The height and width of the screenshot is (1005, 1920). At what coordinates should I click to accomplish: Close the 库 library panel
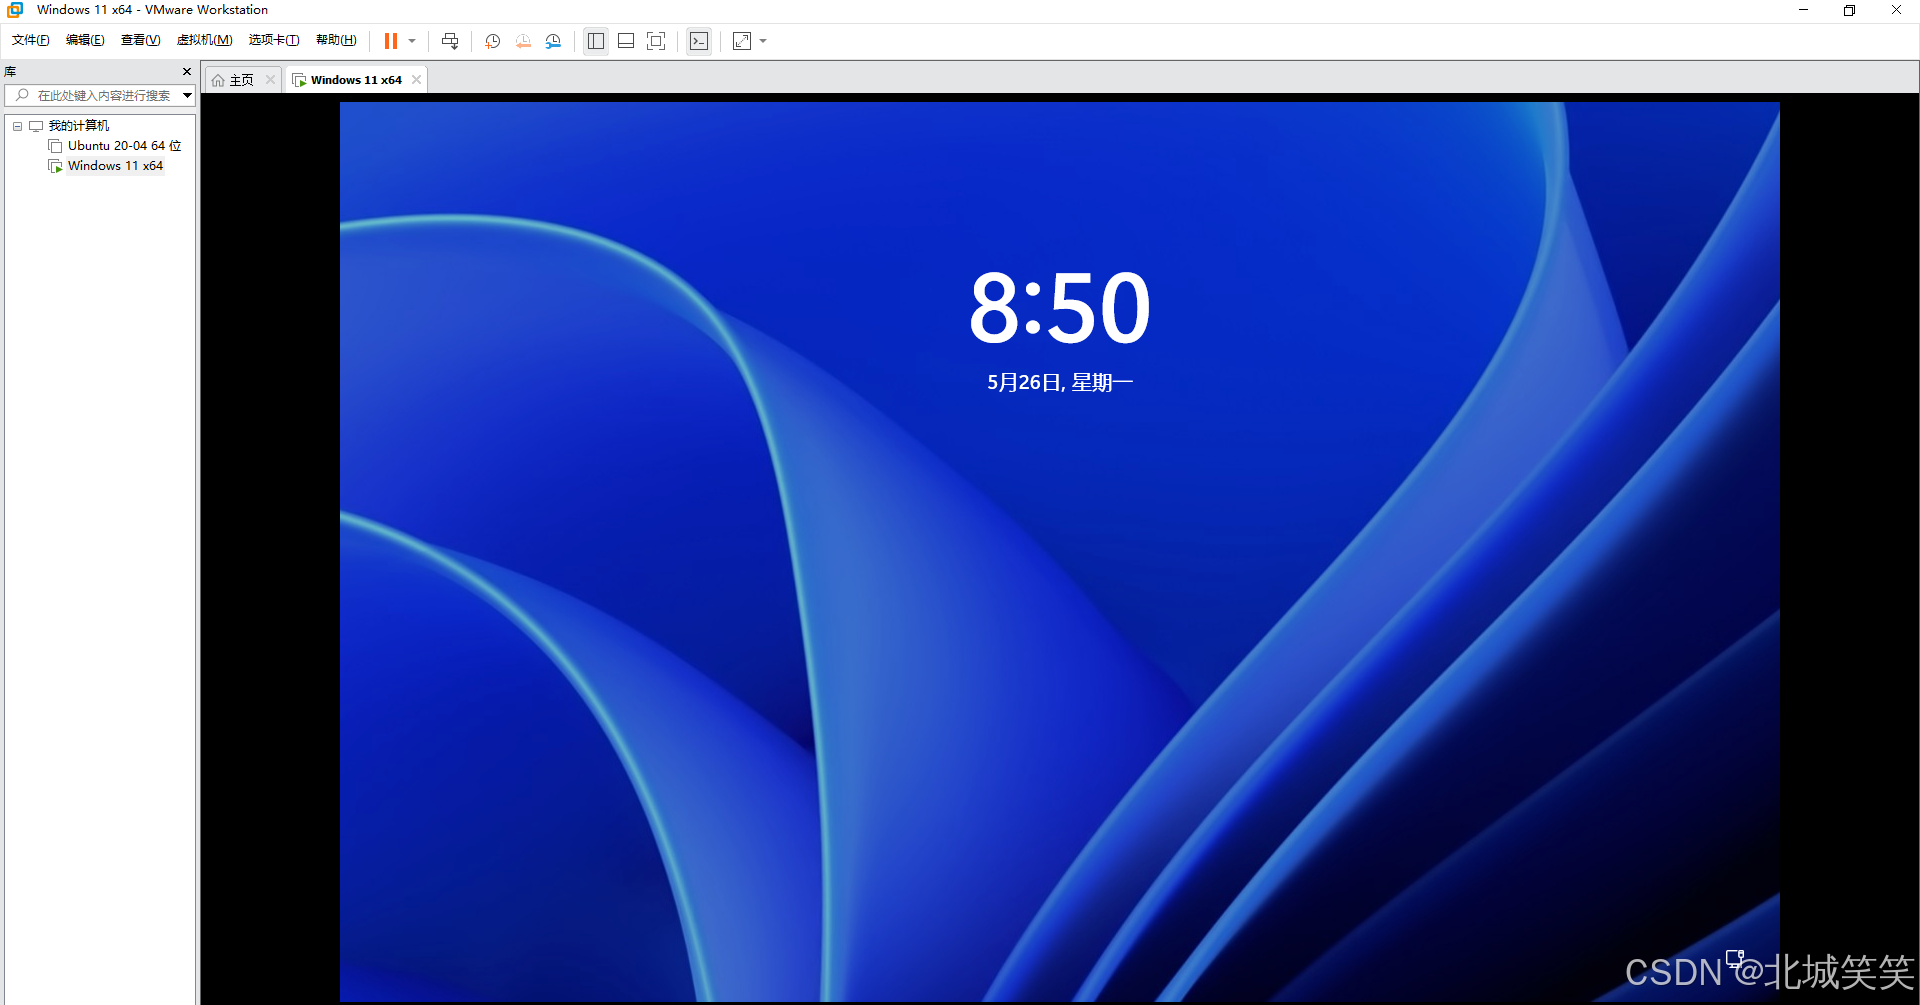pyautogui.click(x=187, y=71)
